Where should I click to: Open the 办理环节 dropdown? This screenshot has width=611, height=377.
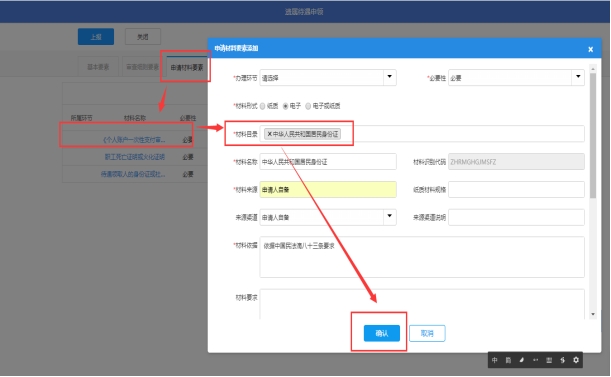(328, 78)
